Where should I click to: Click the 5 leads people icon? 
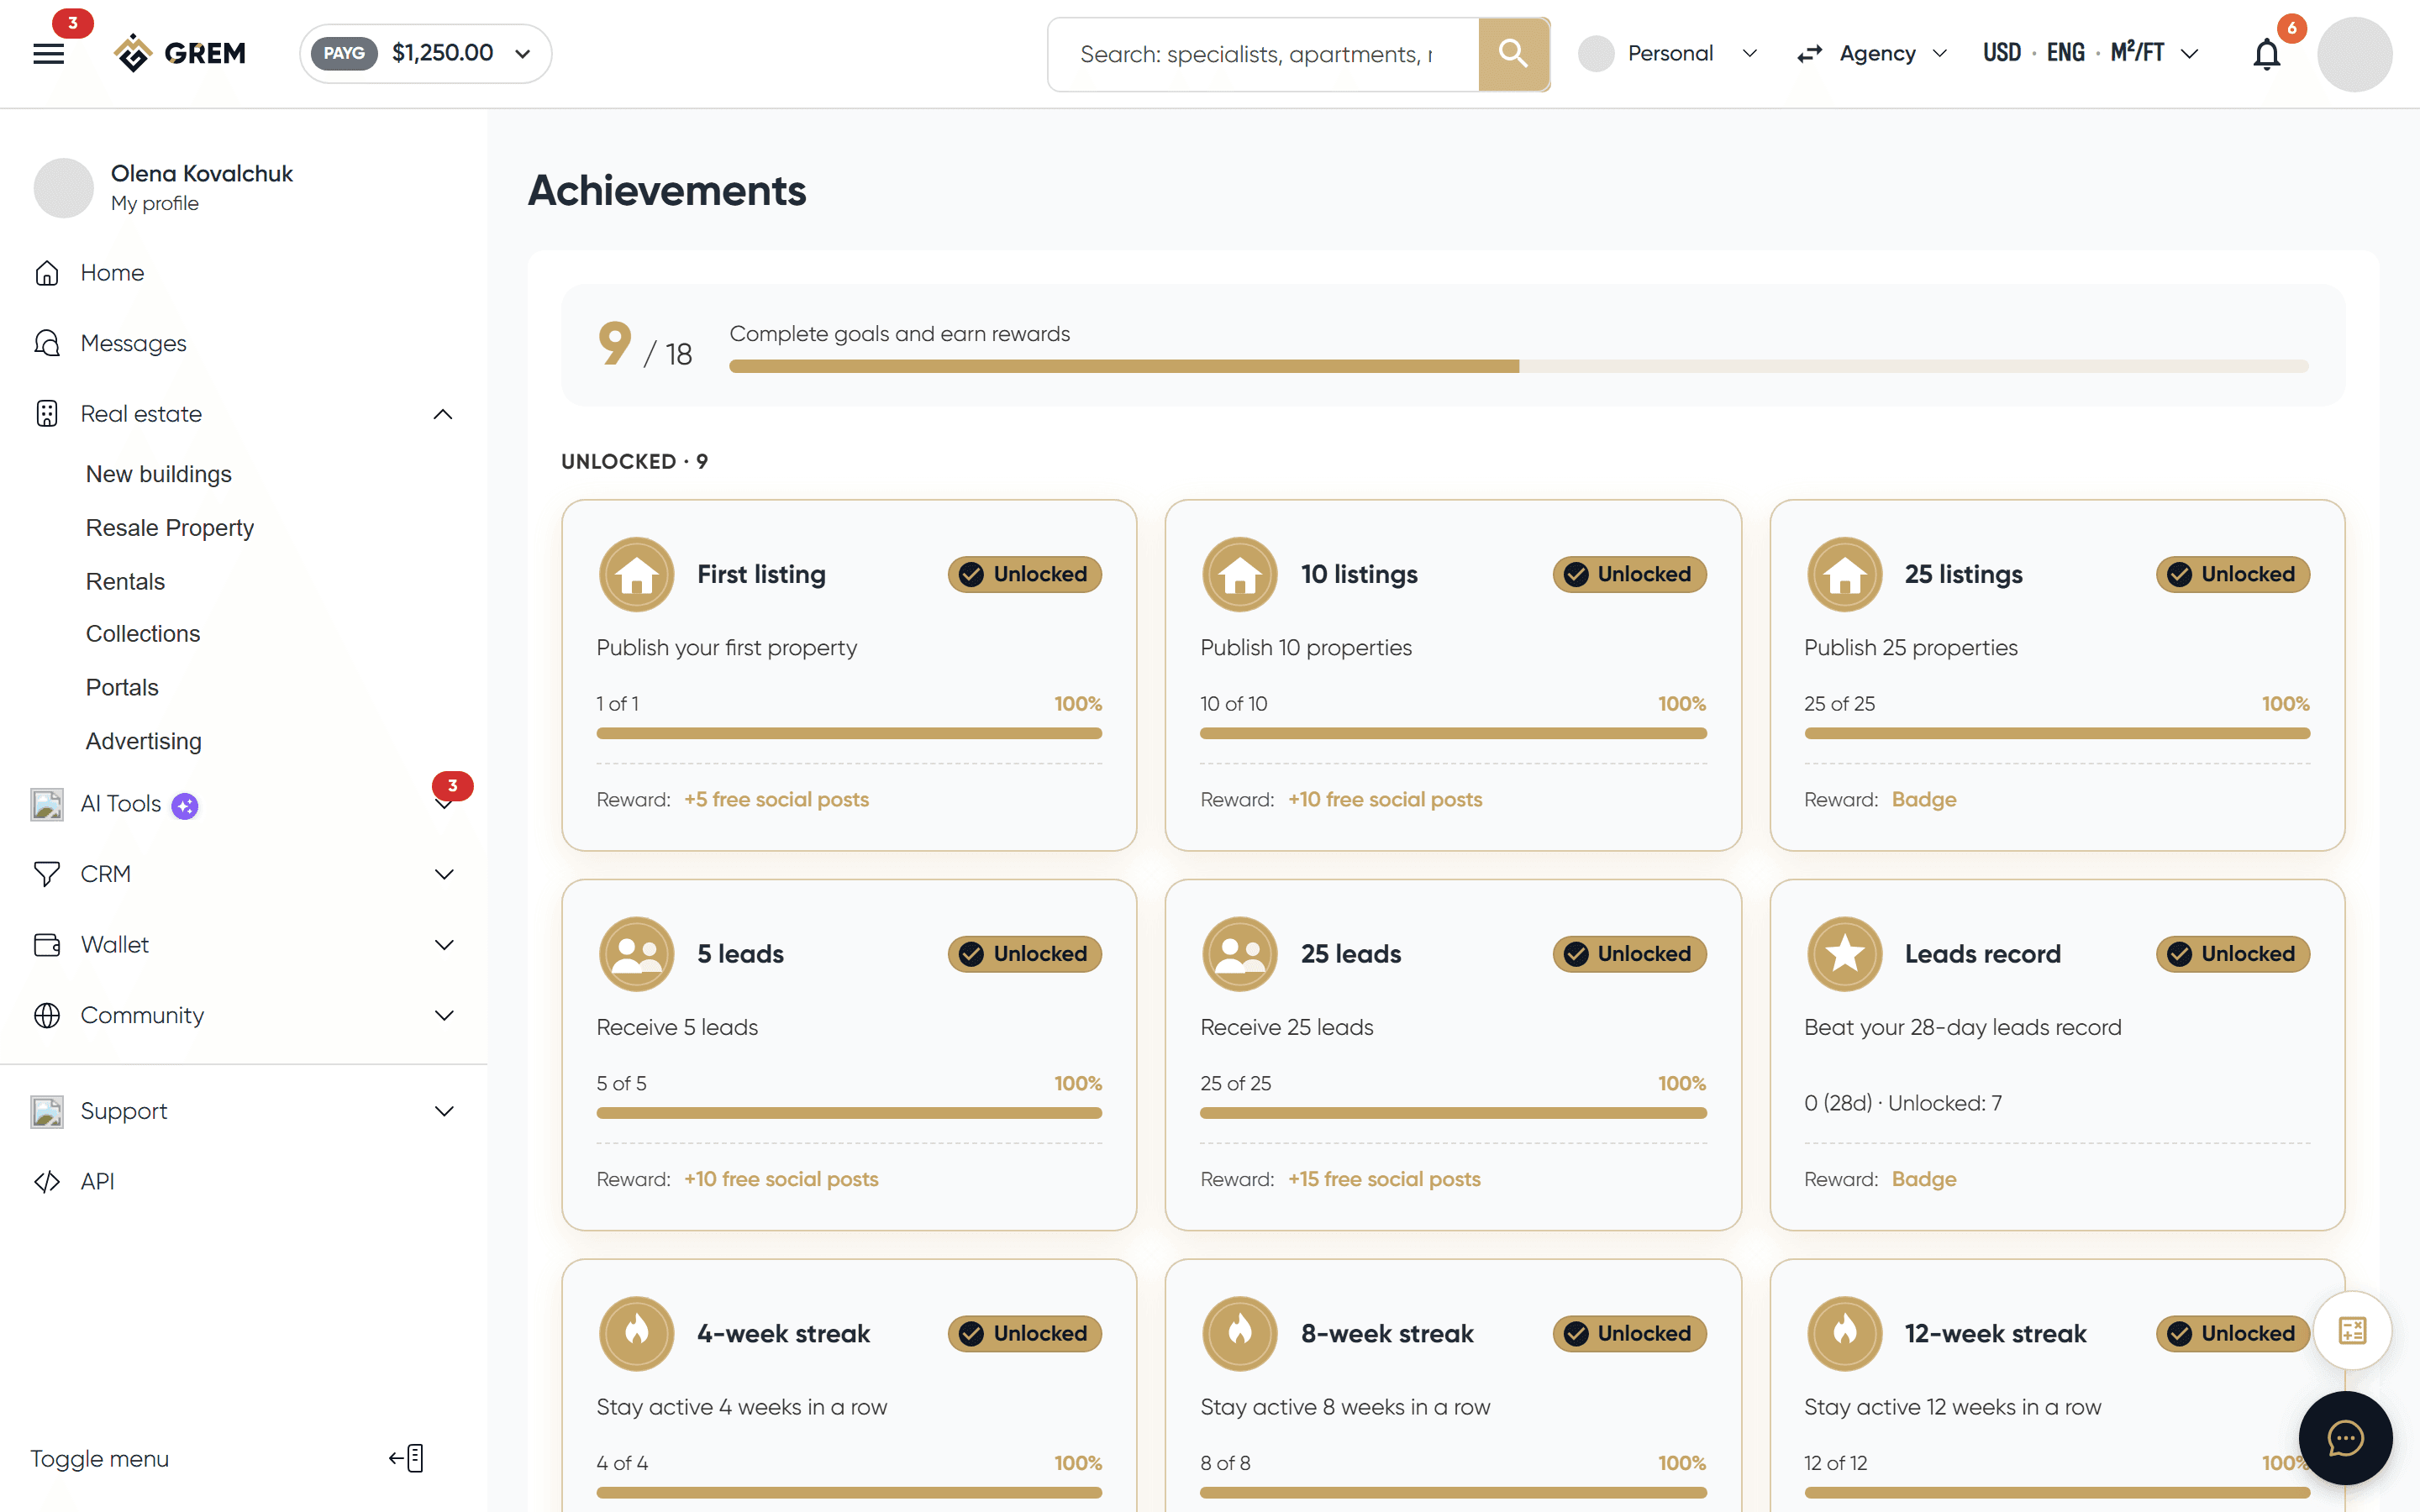pyautogui.click(x=636, y=954)
